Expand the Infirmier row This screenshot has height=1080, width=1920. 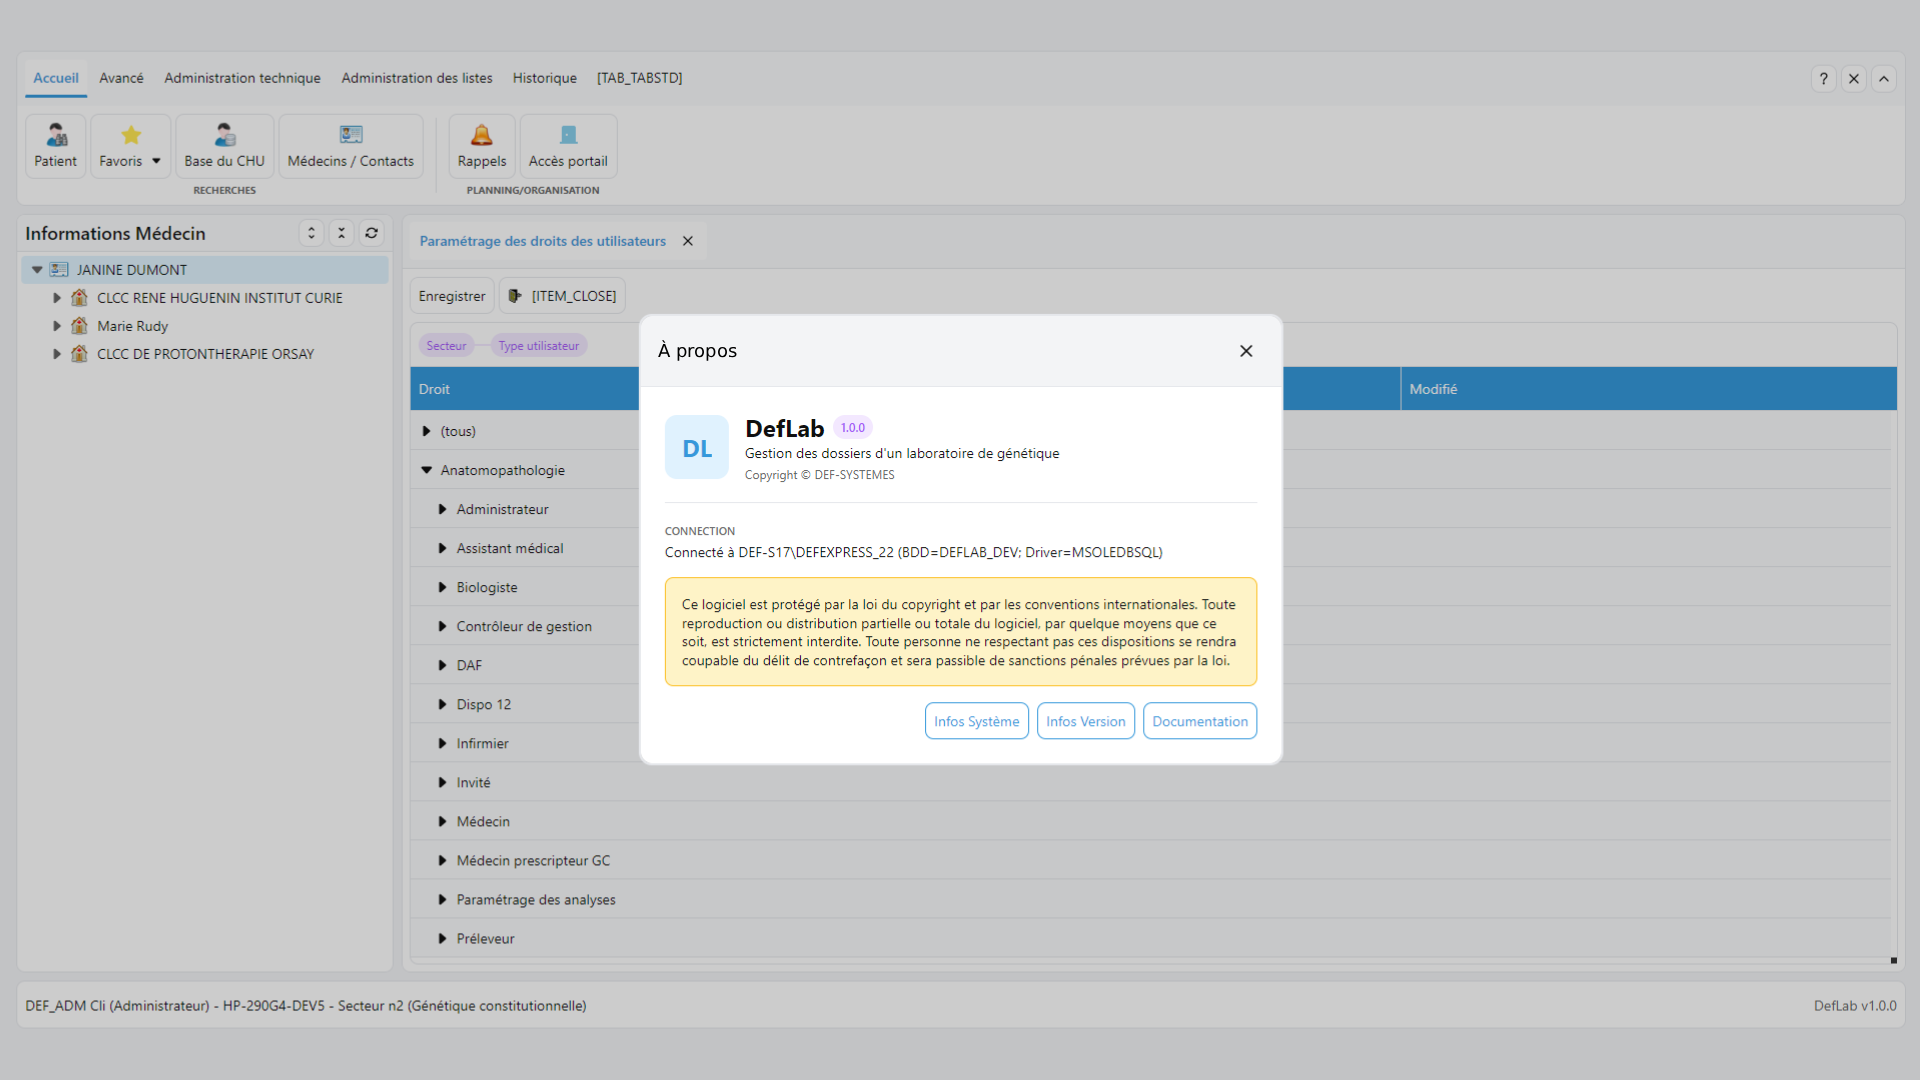click(x=442, y=743)
